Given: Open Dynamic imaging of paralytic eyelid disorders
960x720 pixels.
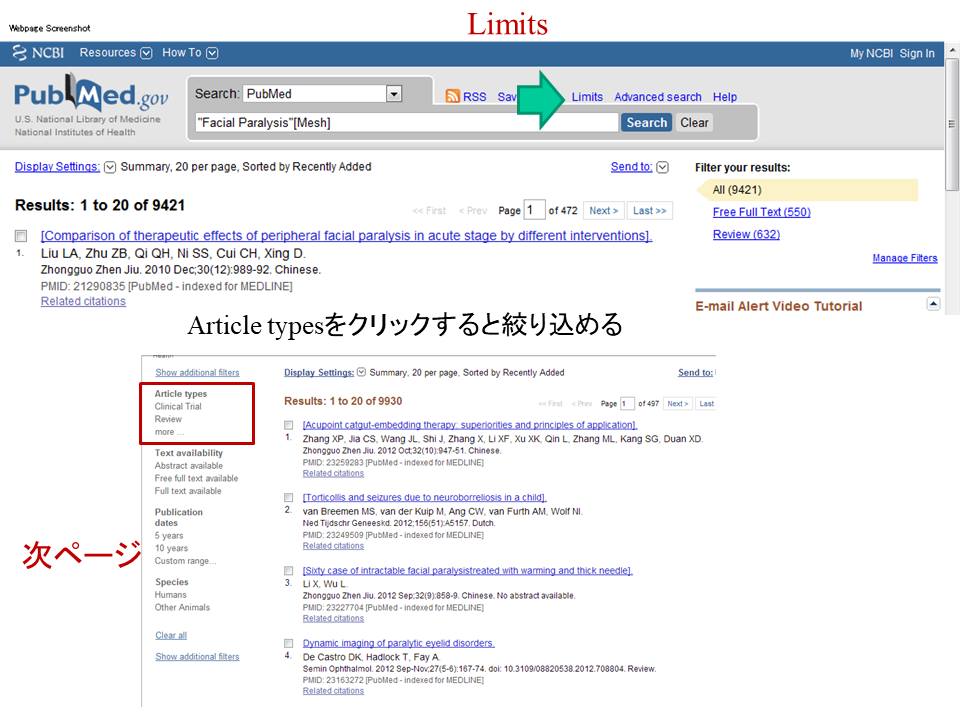Looking at the screenshot, I should [x=399, y=643].
